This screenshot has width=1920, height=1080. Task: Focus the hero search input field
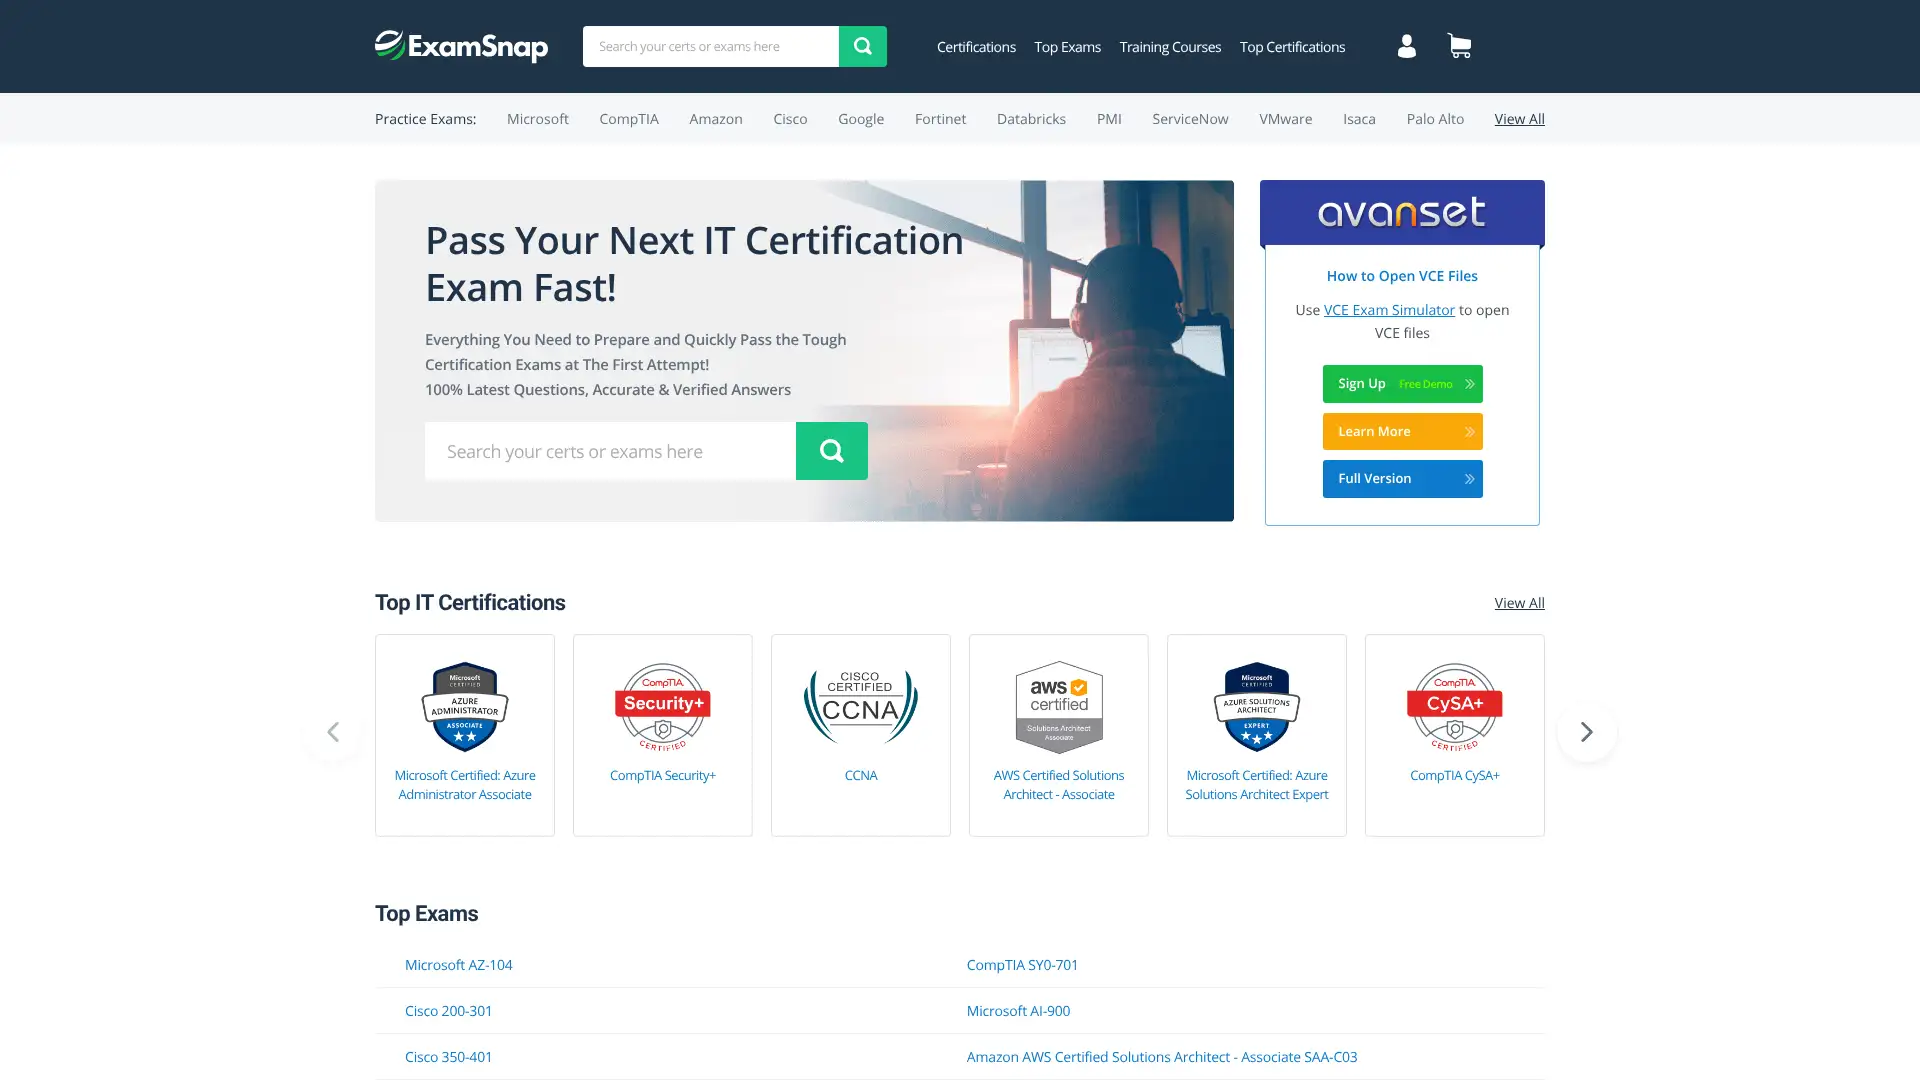[x=610, y=451]
